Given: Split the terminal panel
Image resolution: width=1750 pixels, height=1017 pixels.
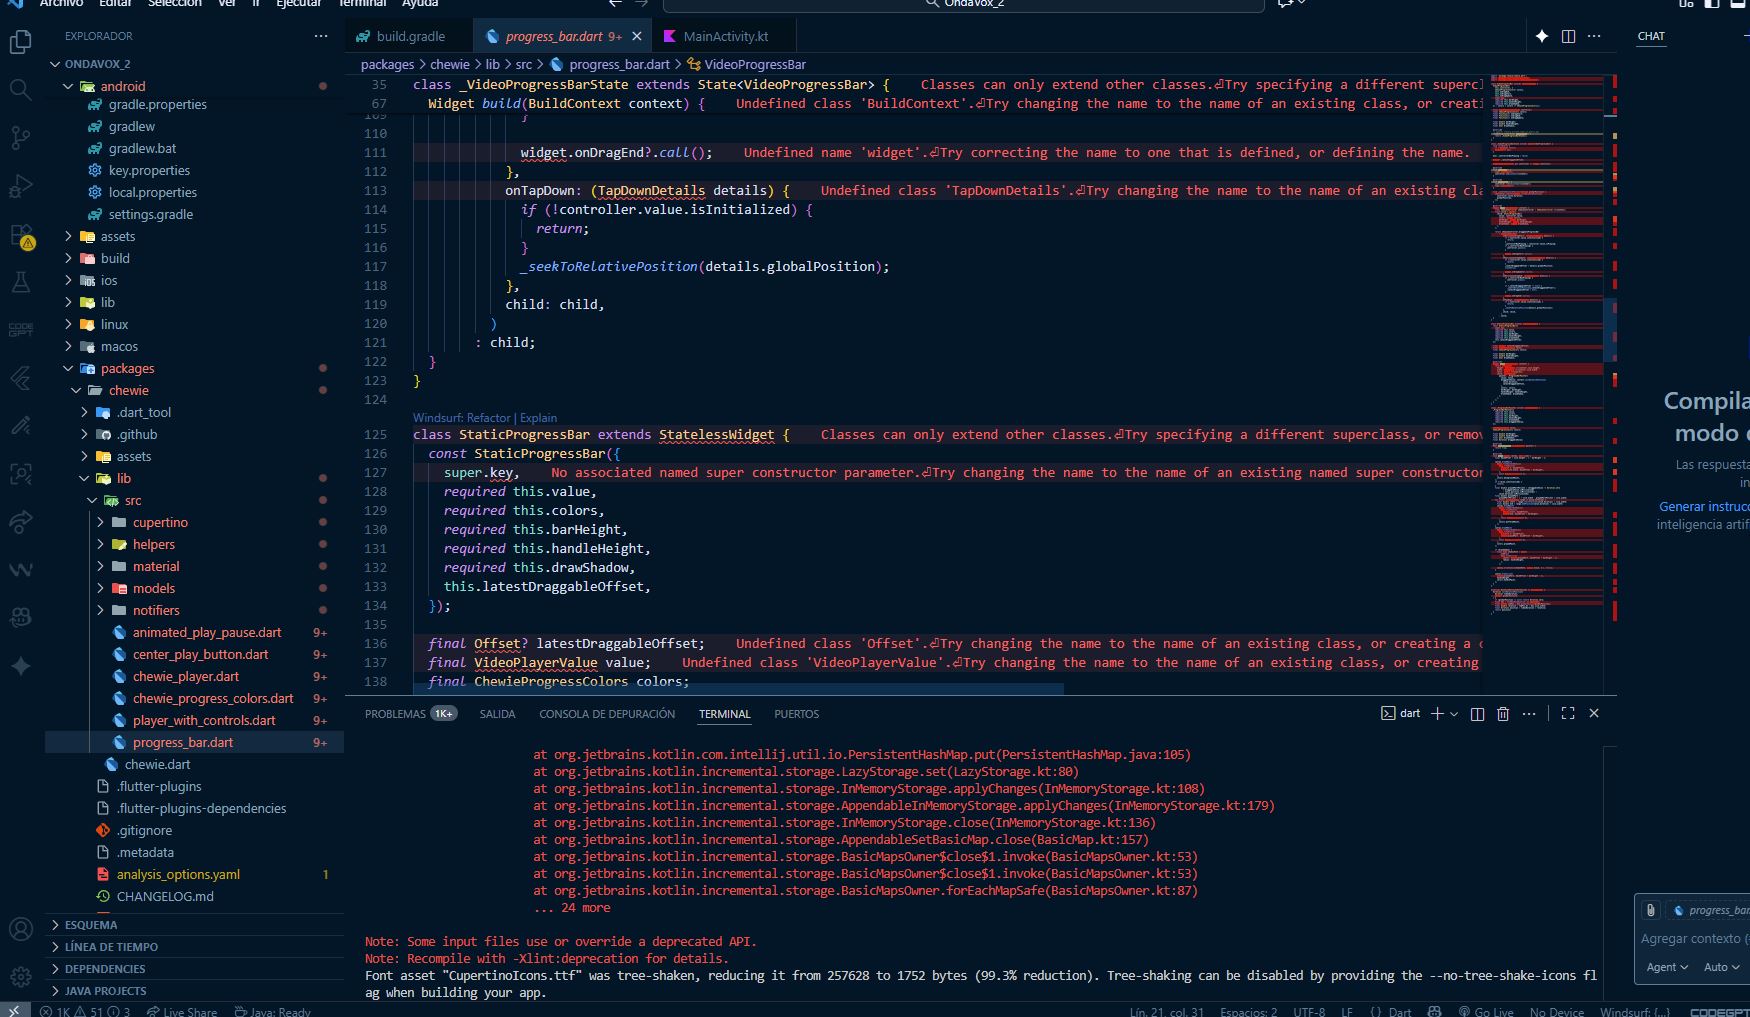Looking at the screenshot, I should [x=1477, y=714].
